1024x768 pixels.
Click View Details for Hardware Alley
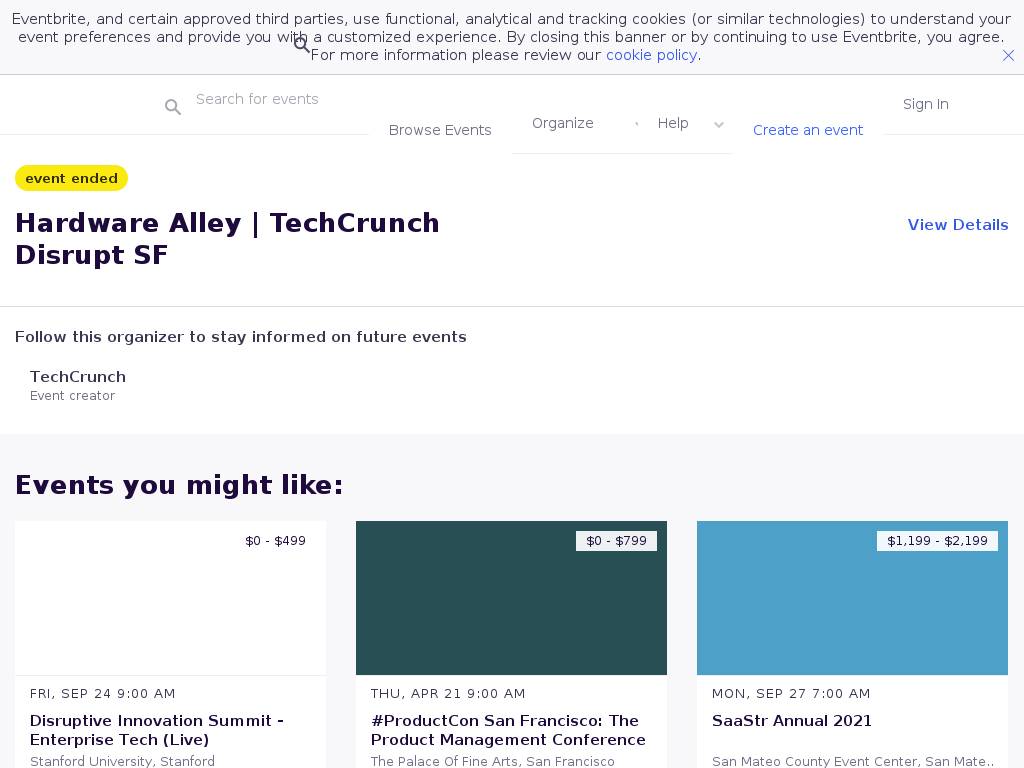(957, 225)
